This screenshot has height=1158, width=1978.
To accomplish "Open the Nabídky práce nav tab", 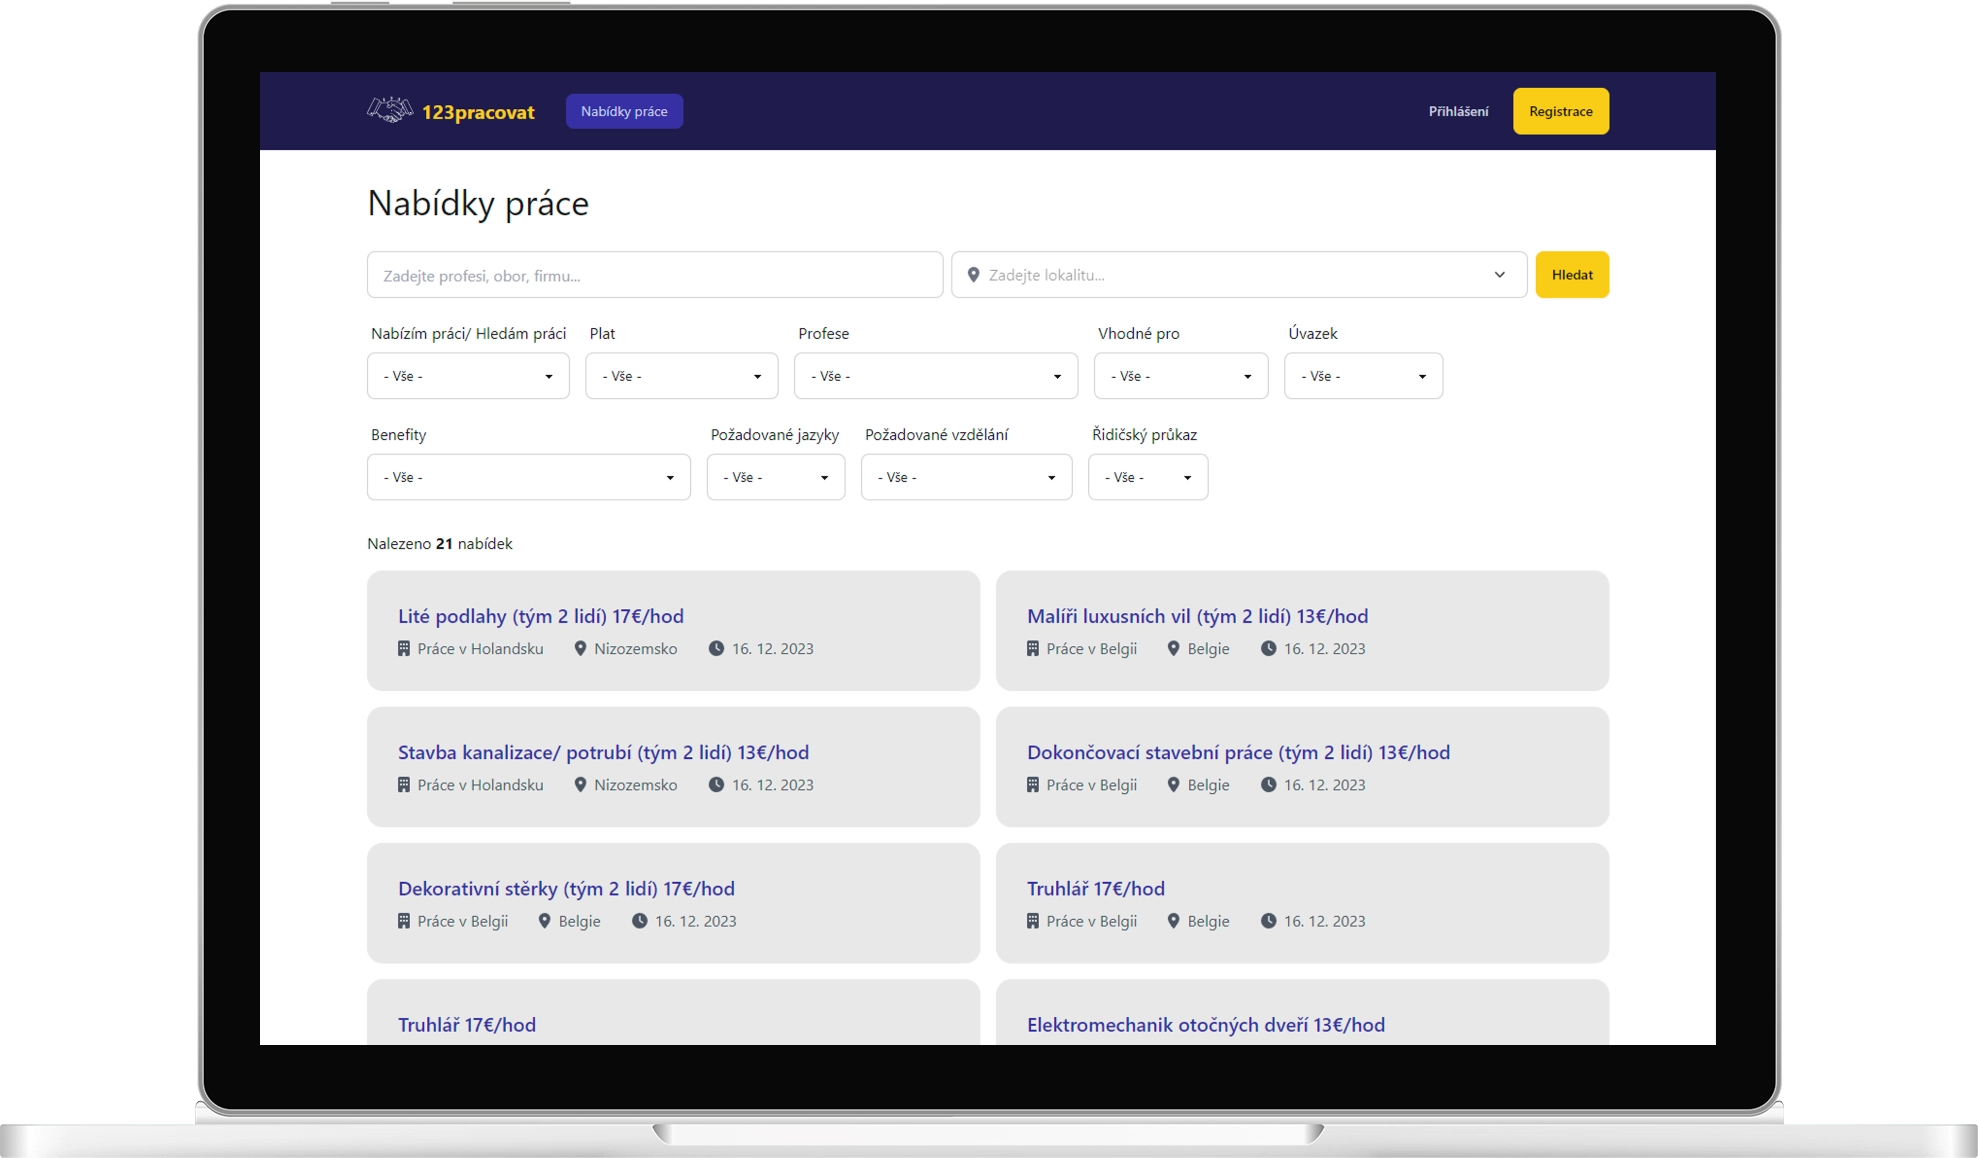I will (624, 111).
